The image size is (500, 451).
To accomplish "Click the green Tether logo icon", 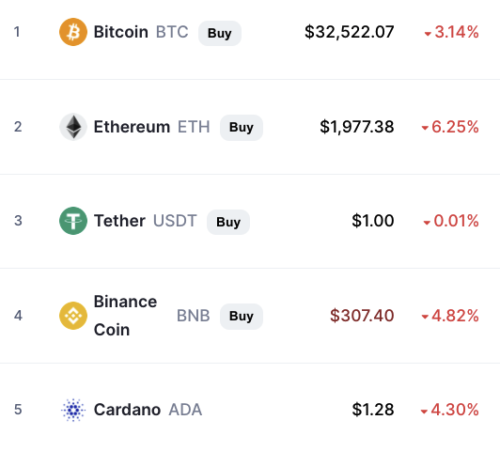I will 73,221.
